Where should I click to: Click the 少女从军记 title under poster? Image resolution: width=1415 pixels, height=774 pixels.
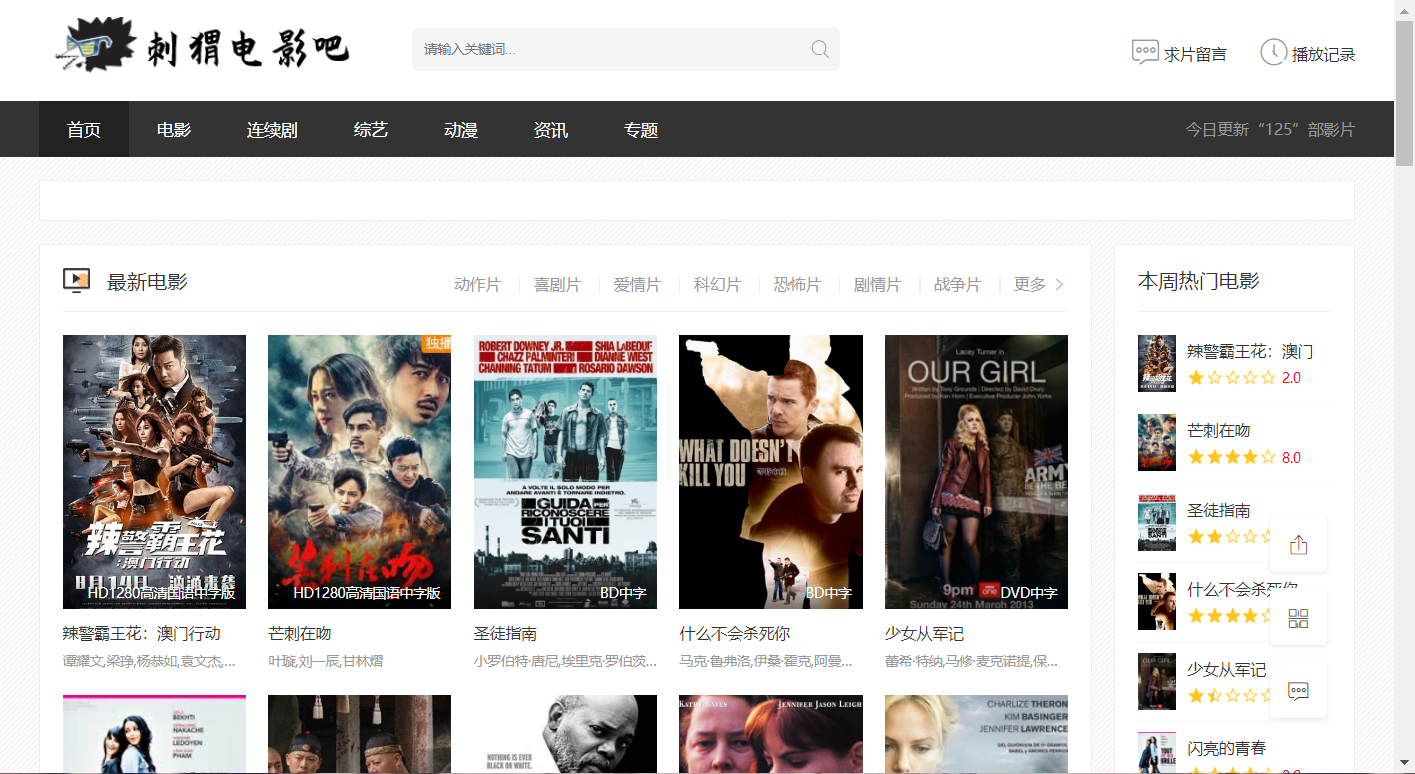tap(925, 634)
